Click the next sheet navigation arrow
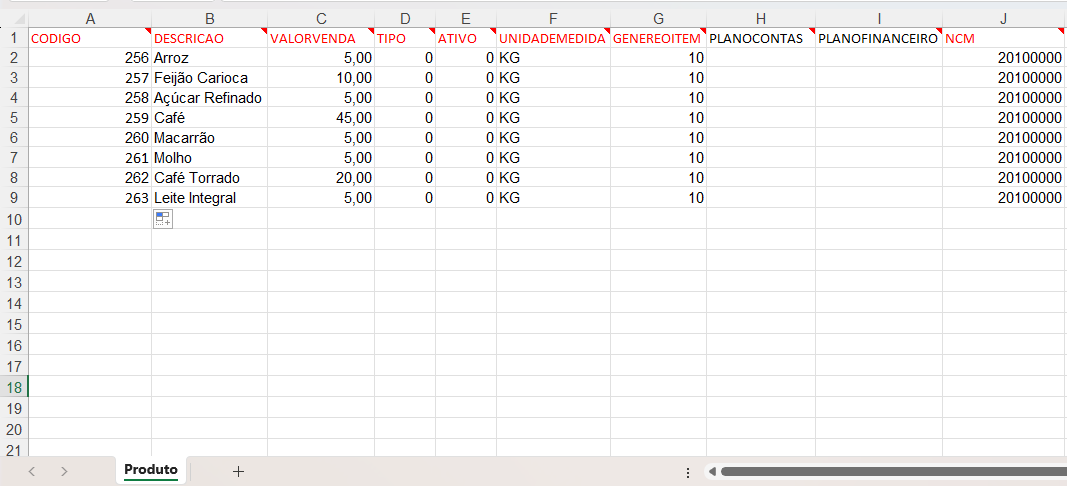Viewport: 1067px width, 486px height. 64,471
